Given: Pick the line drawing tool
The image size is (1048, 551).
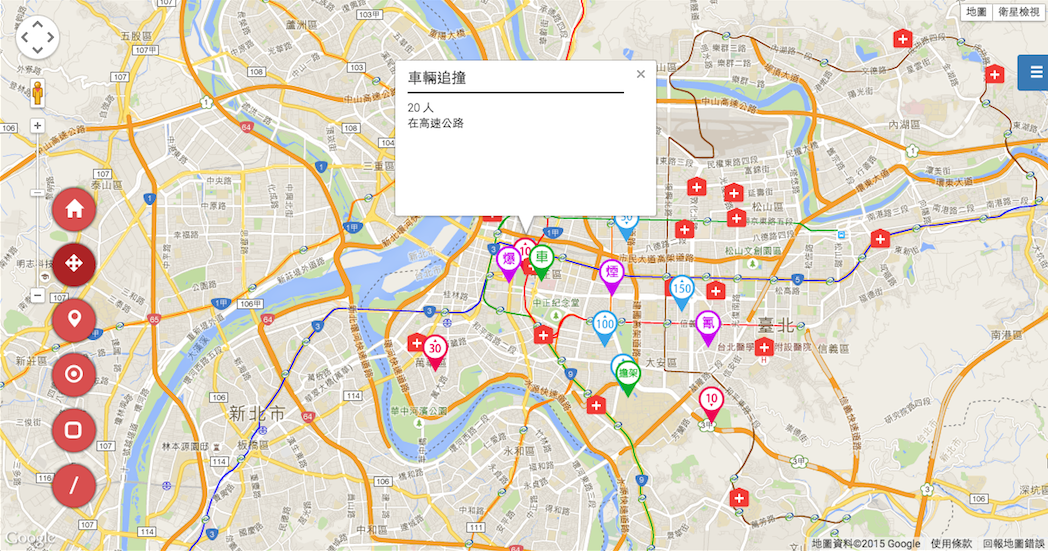Looking at the screenshot, I should (74, 485).
